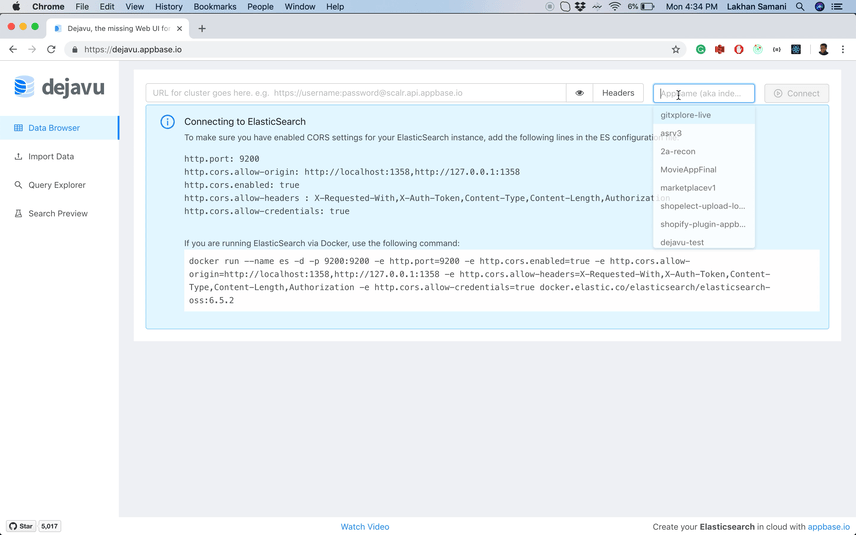This screenshot has width=856, height=535.
Task: Close the Dejavu tab
Action: click(x=180, y=28)
